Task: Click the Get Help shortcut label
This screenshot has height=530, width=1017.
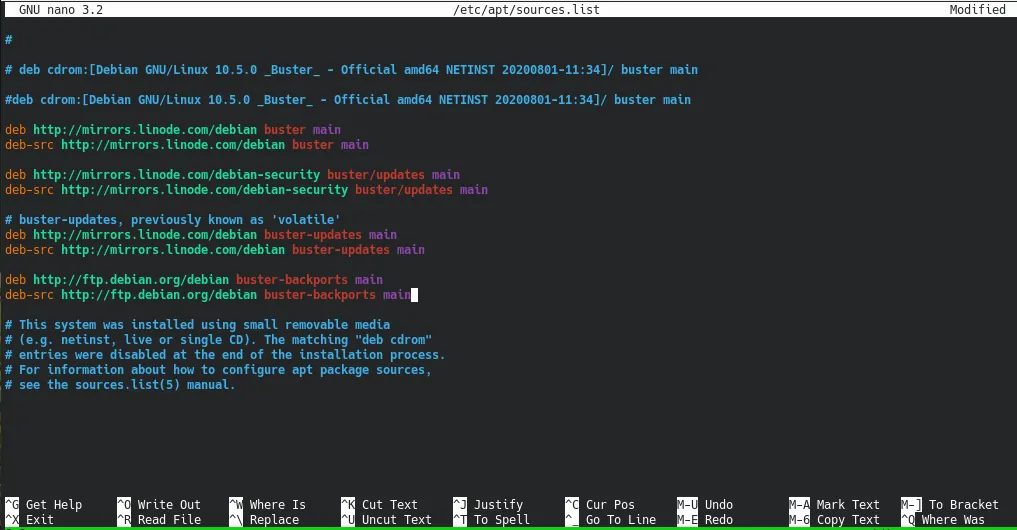Action: pos(54,505)
